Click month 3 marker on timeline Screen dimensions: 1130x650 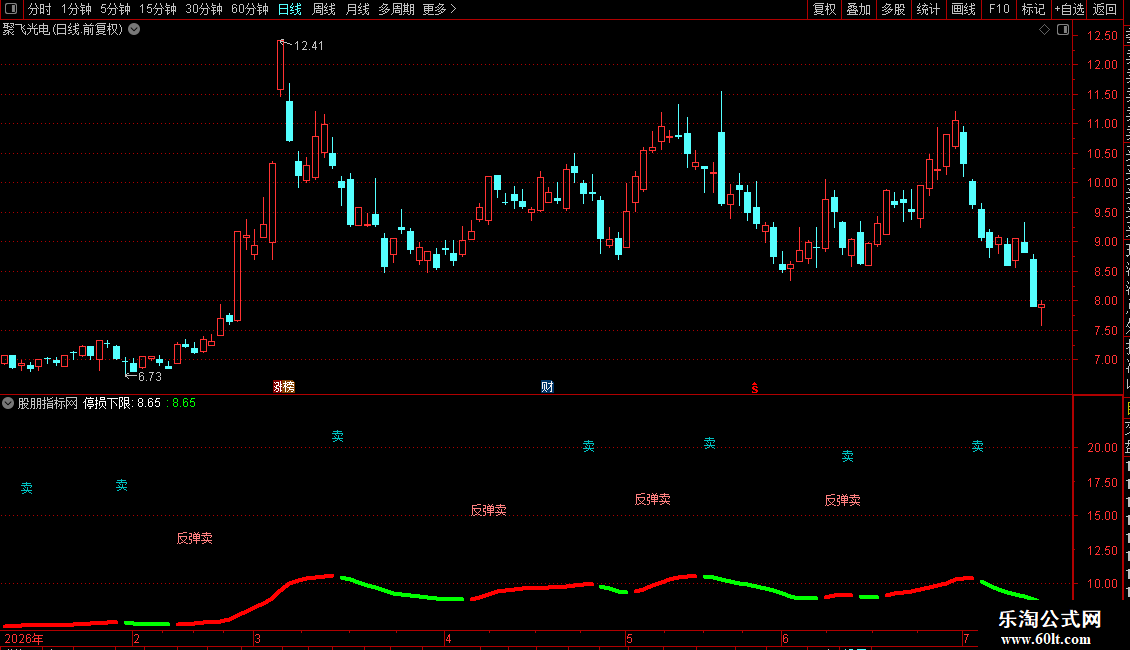(x=257, y=639)
